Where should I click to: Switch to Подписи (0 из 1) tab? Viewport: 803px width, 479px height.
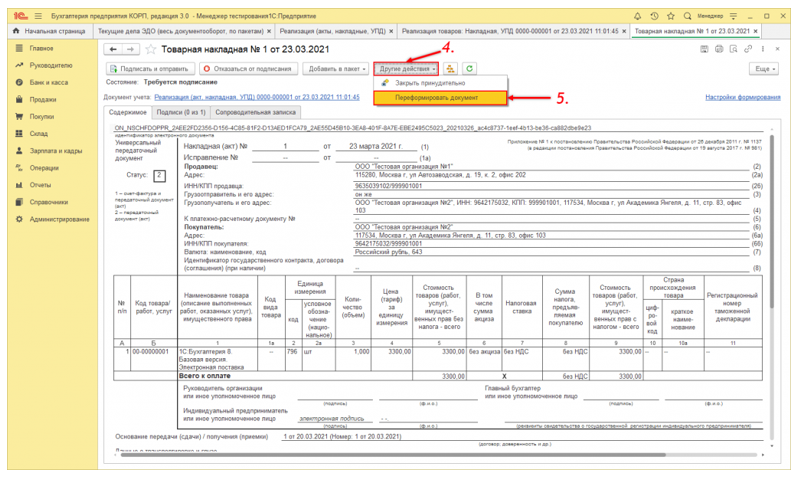181,112
